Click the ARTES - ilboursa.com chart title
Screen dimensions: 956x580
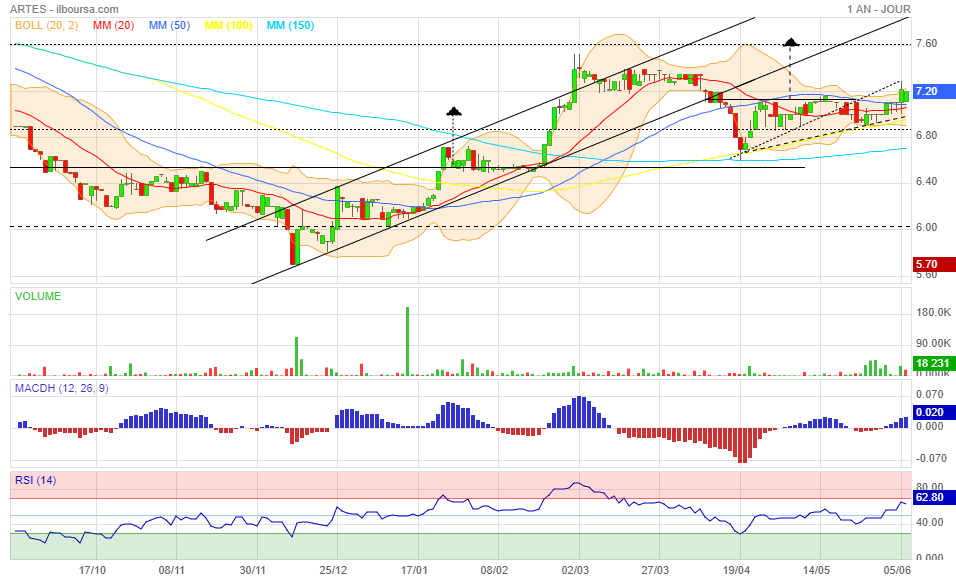coord(64,9)
